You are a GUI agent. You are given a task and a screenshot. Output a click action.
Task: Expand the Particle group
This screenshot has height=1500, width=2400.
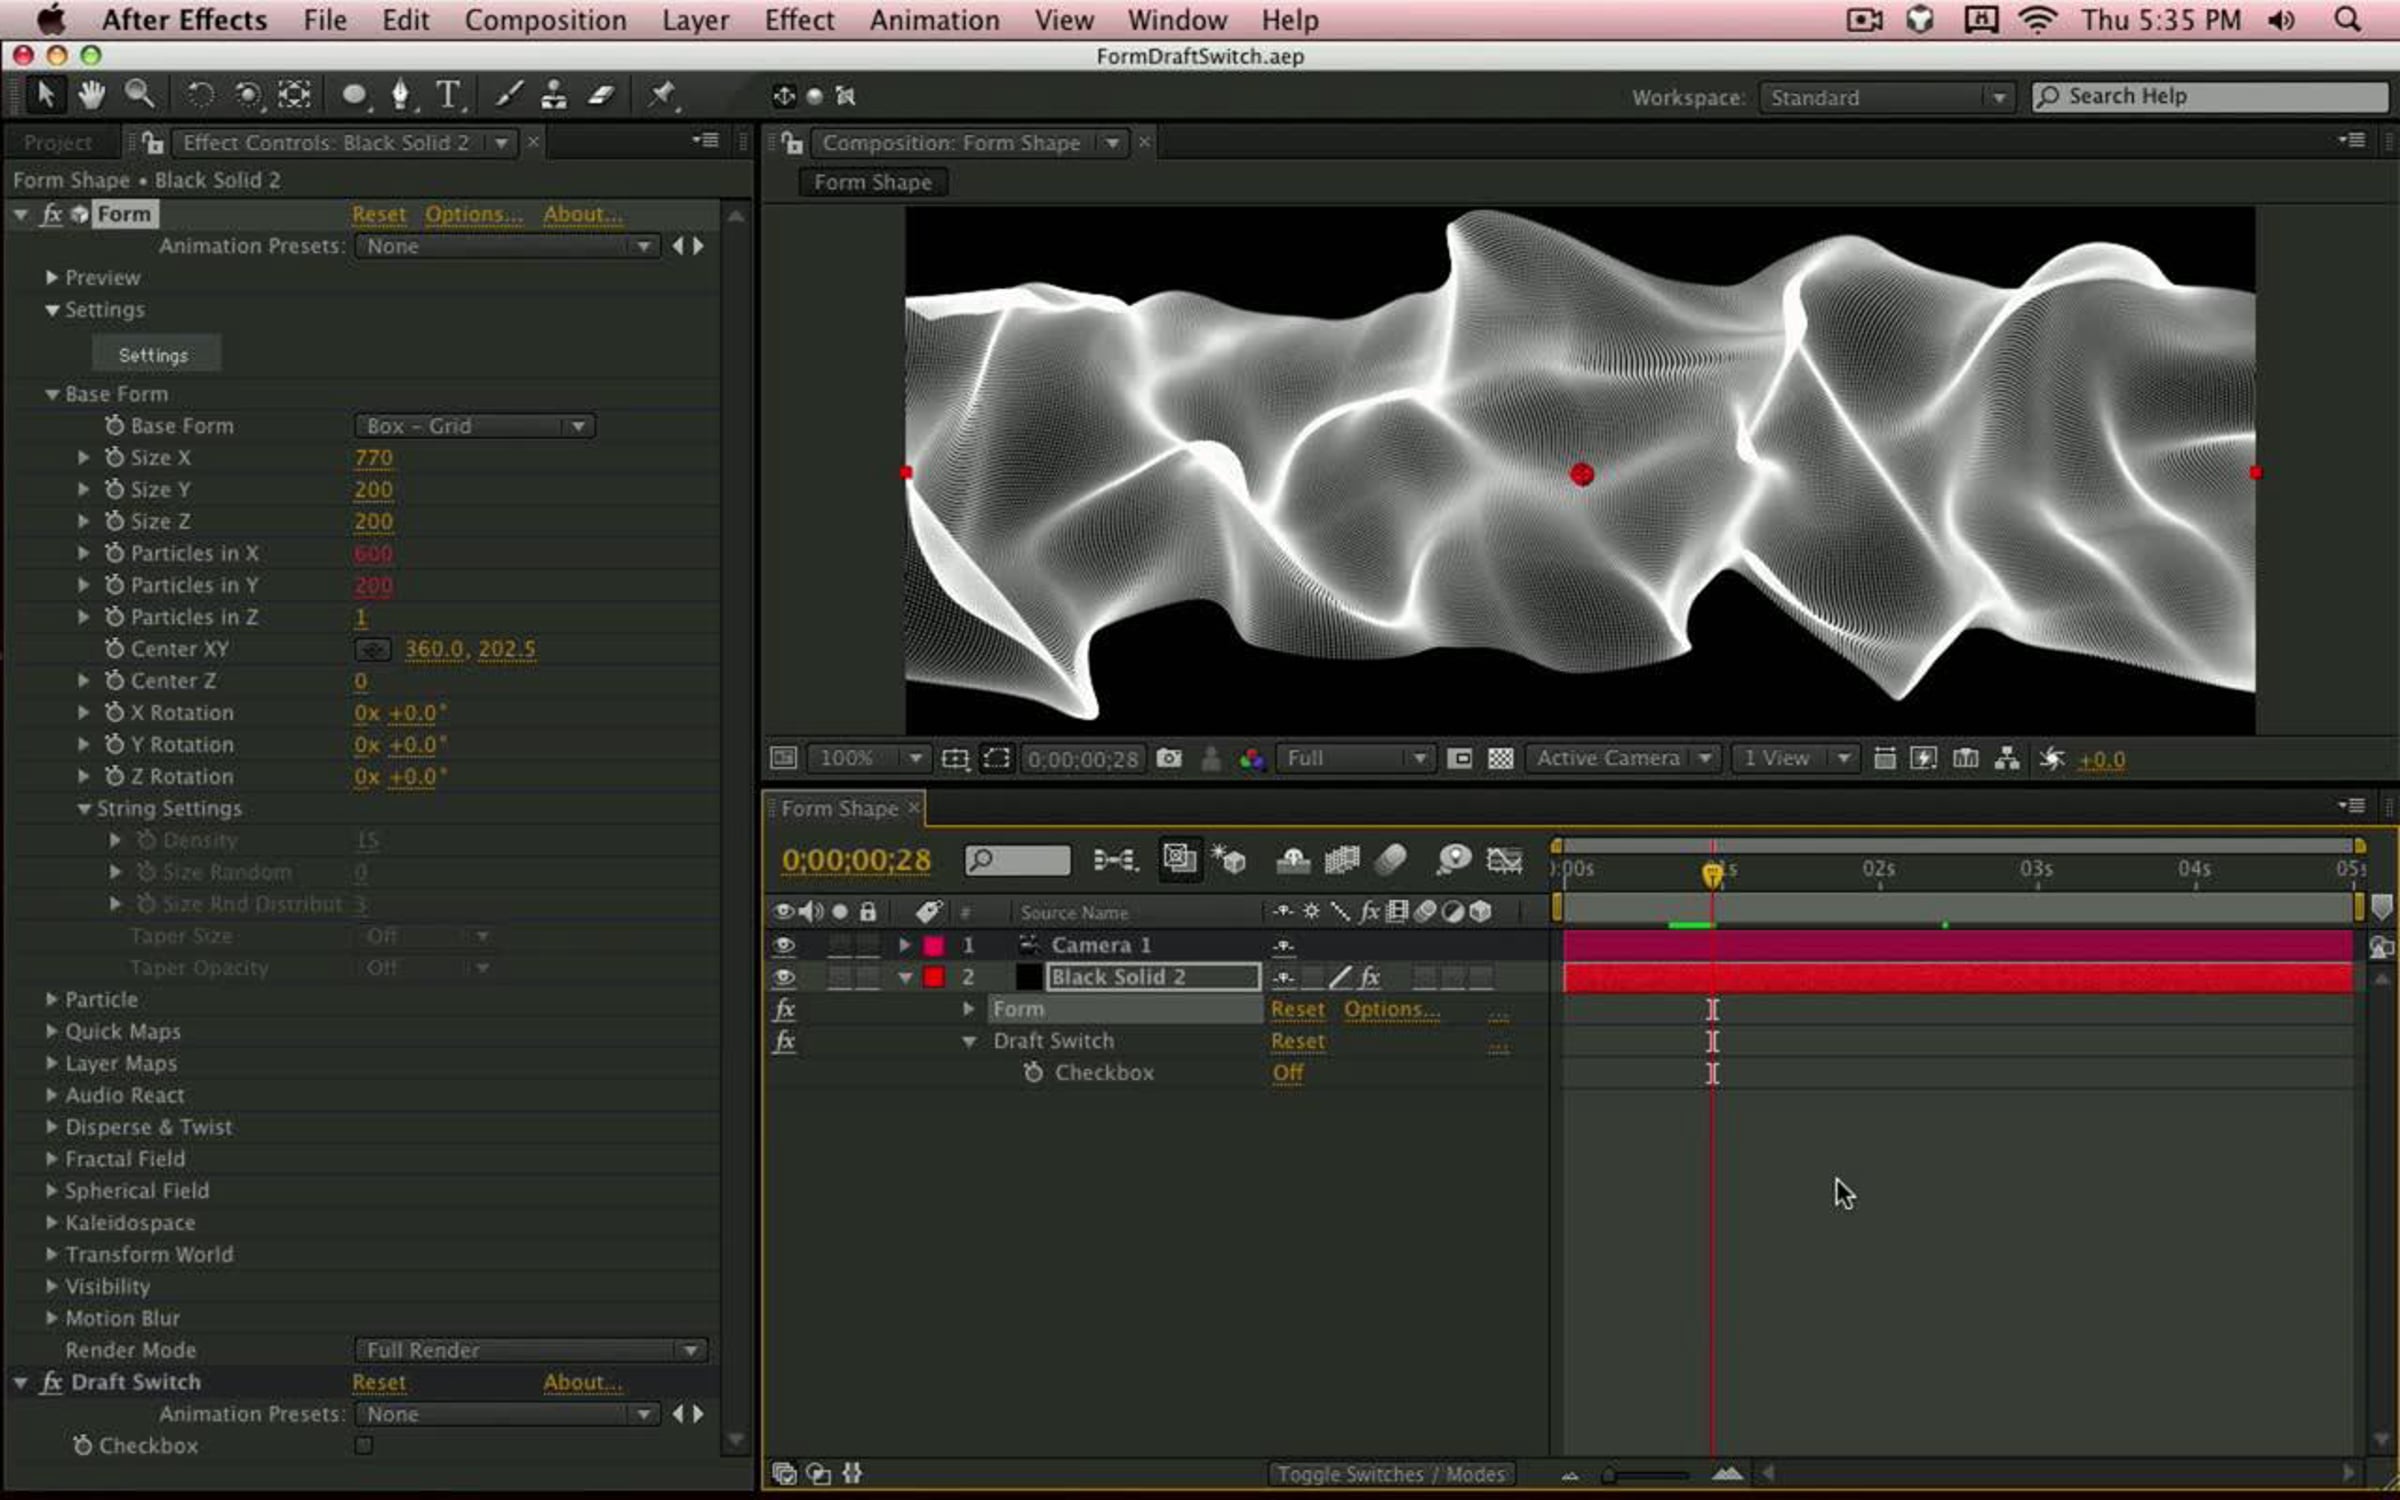[x=52, y=999]
